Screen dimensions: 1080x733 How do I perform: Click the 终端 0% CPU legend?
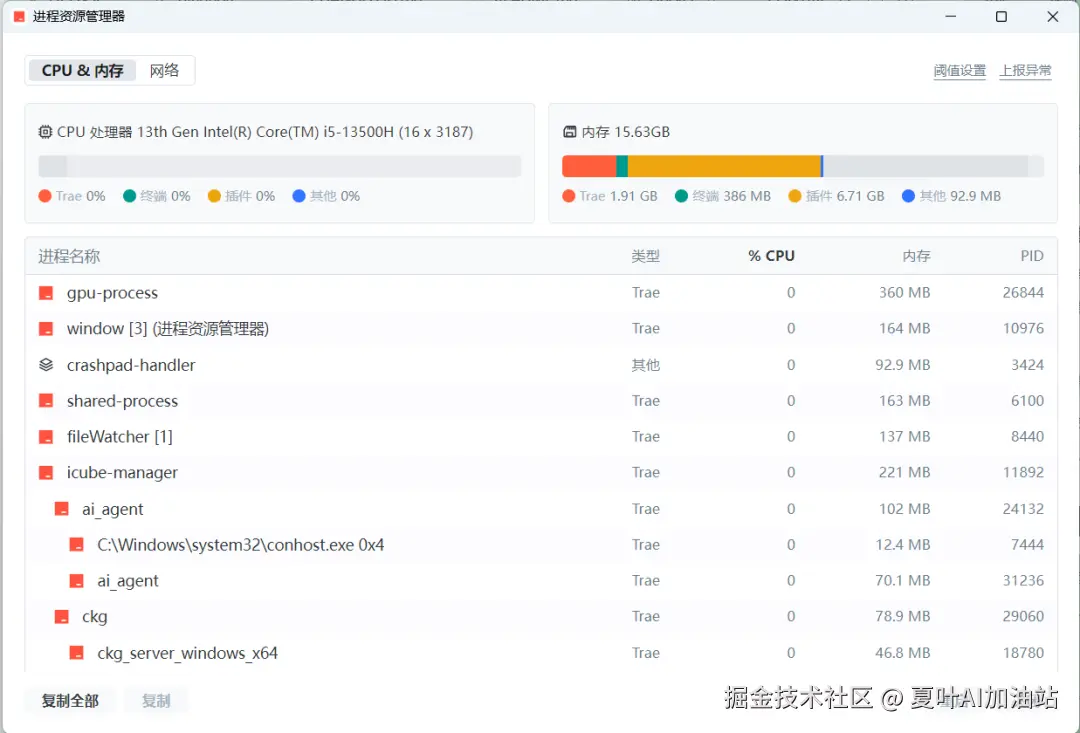tap(156, 196)
